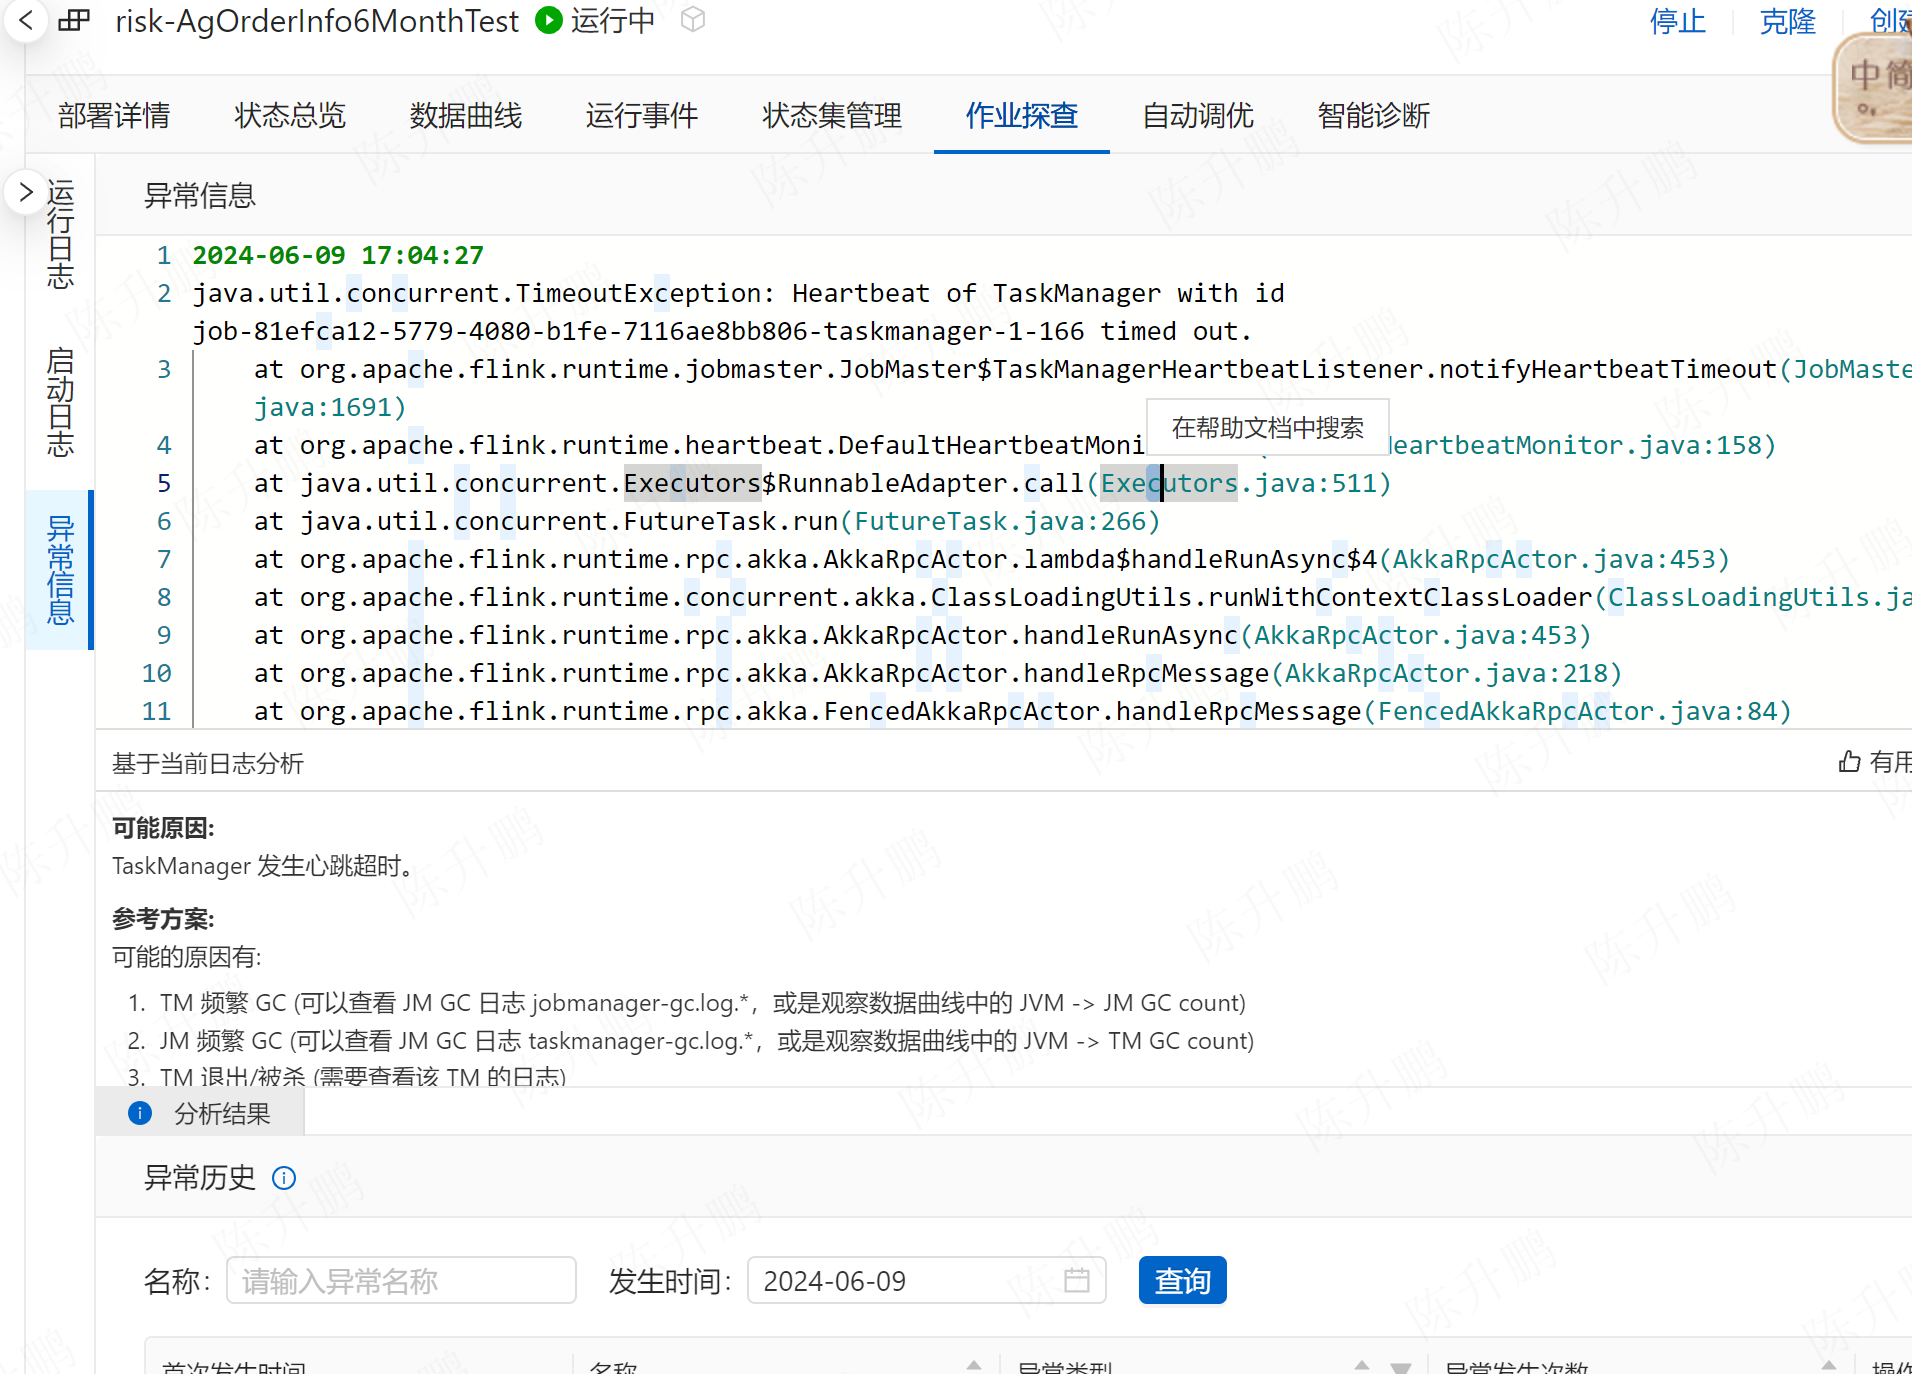The image size is (1912, 1374).
Task: Click the job title risk-AgOrderInfo6MonthTest
Action: [x=317, y=21]
